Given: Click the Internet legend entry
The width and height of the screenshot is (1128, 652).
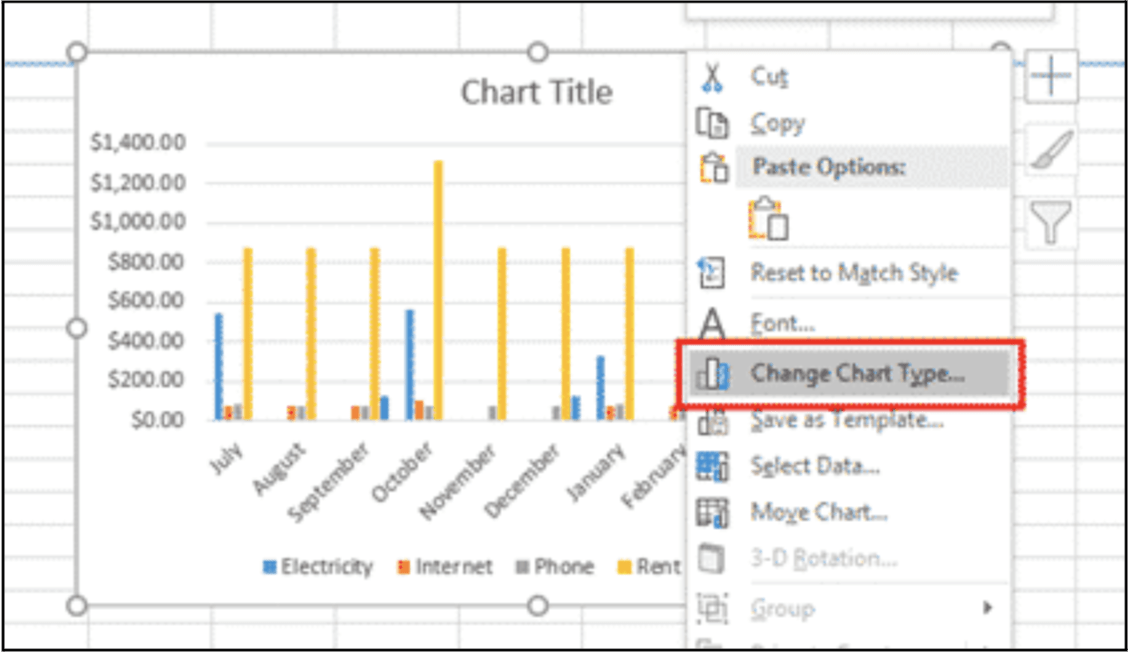Looking at the screenshot, I should [x=445, y=567].
